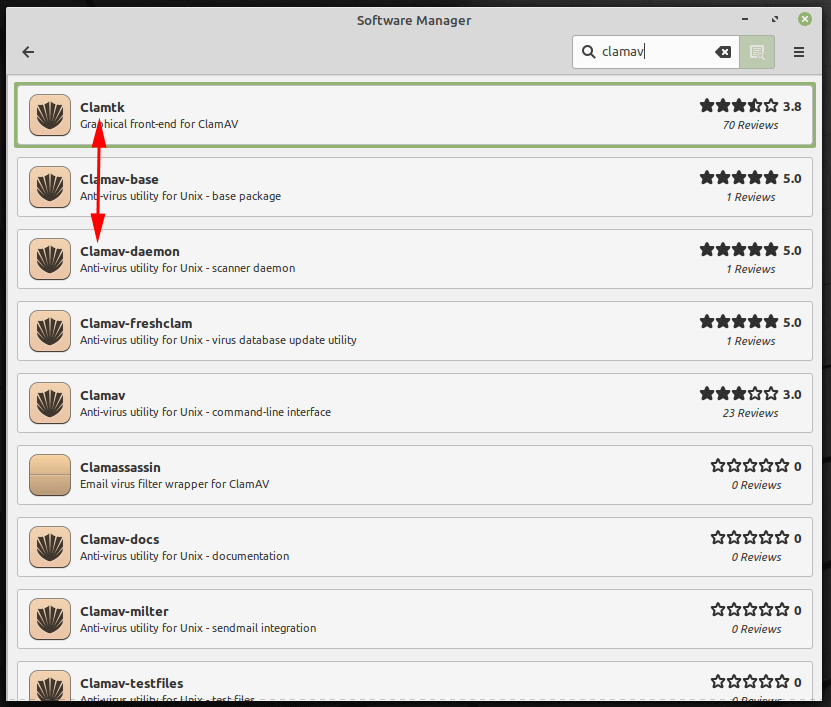Viewport: 831px width, 707px height.
Task: Click the Clamav-milter empty star rating
Action: 750,611
